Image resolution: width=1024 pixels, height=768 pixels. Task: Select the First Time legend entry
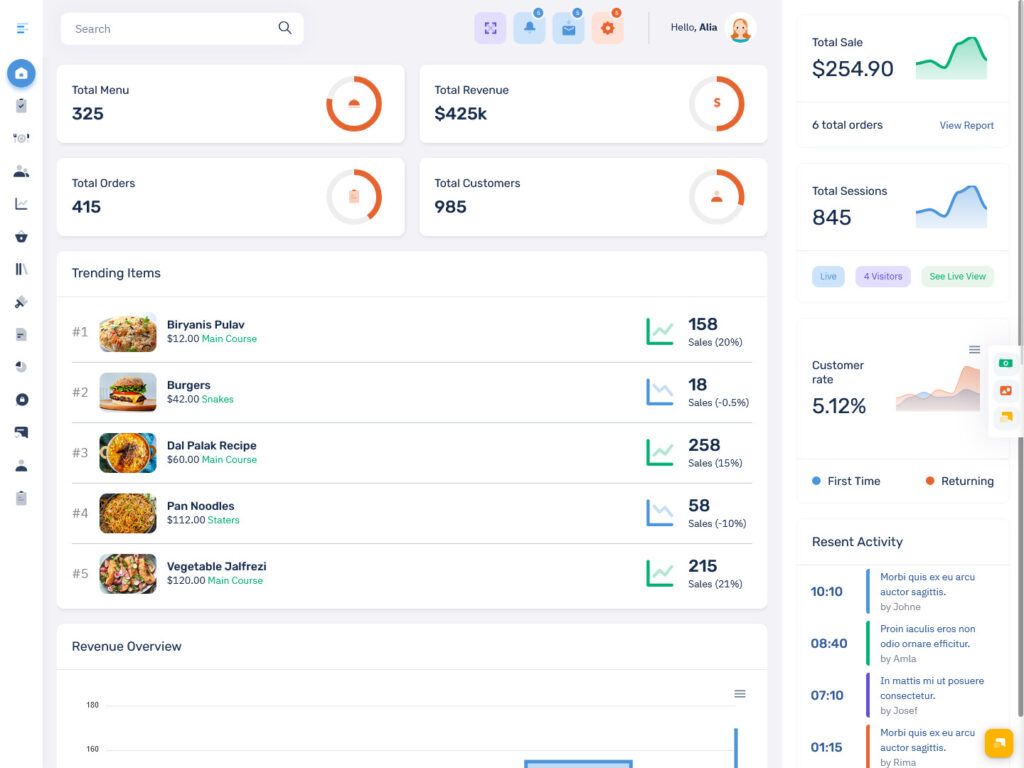[845, 481]
